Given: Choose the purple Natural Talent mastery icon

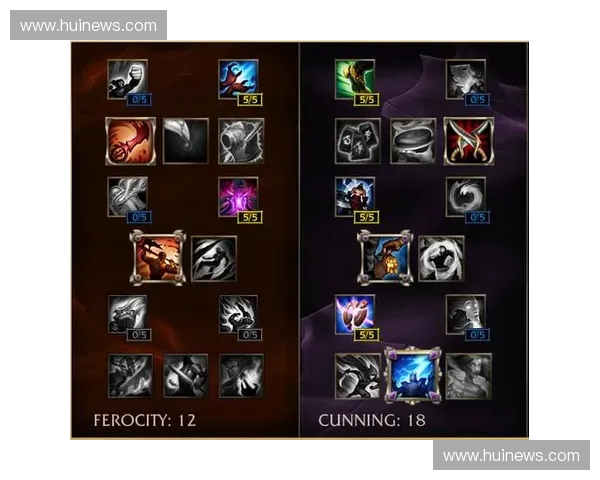Looking at the screenshot, I should (238, 197).
